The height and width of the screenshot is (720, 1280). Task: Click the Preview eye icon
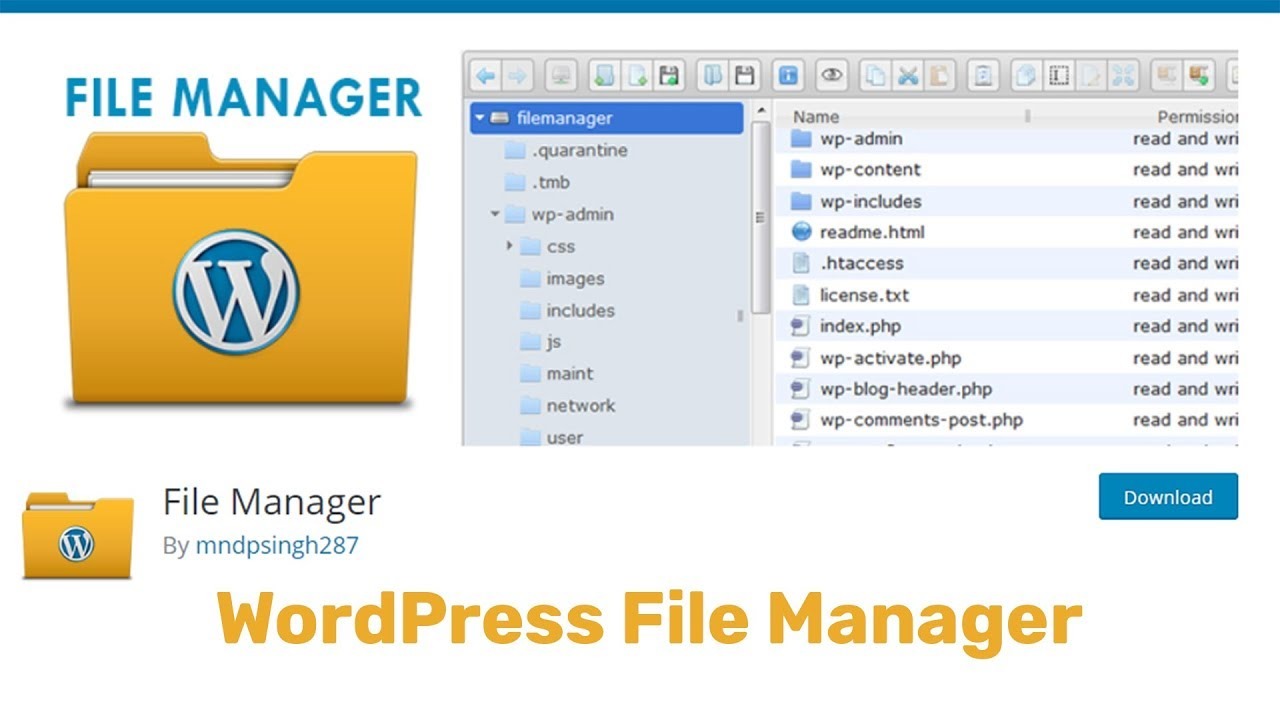coord(831,73)
